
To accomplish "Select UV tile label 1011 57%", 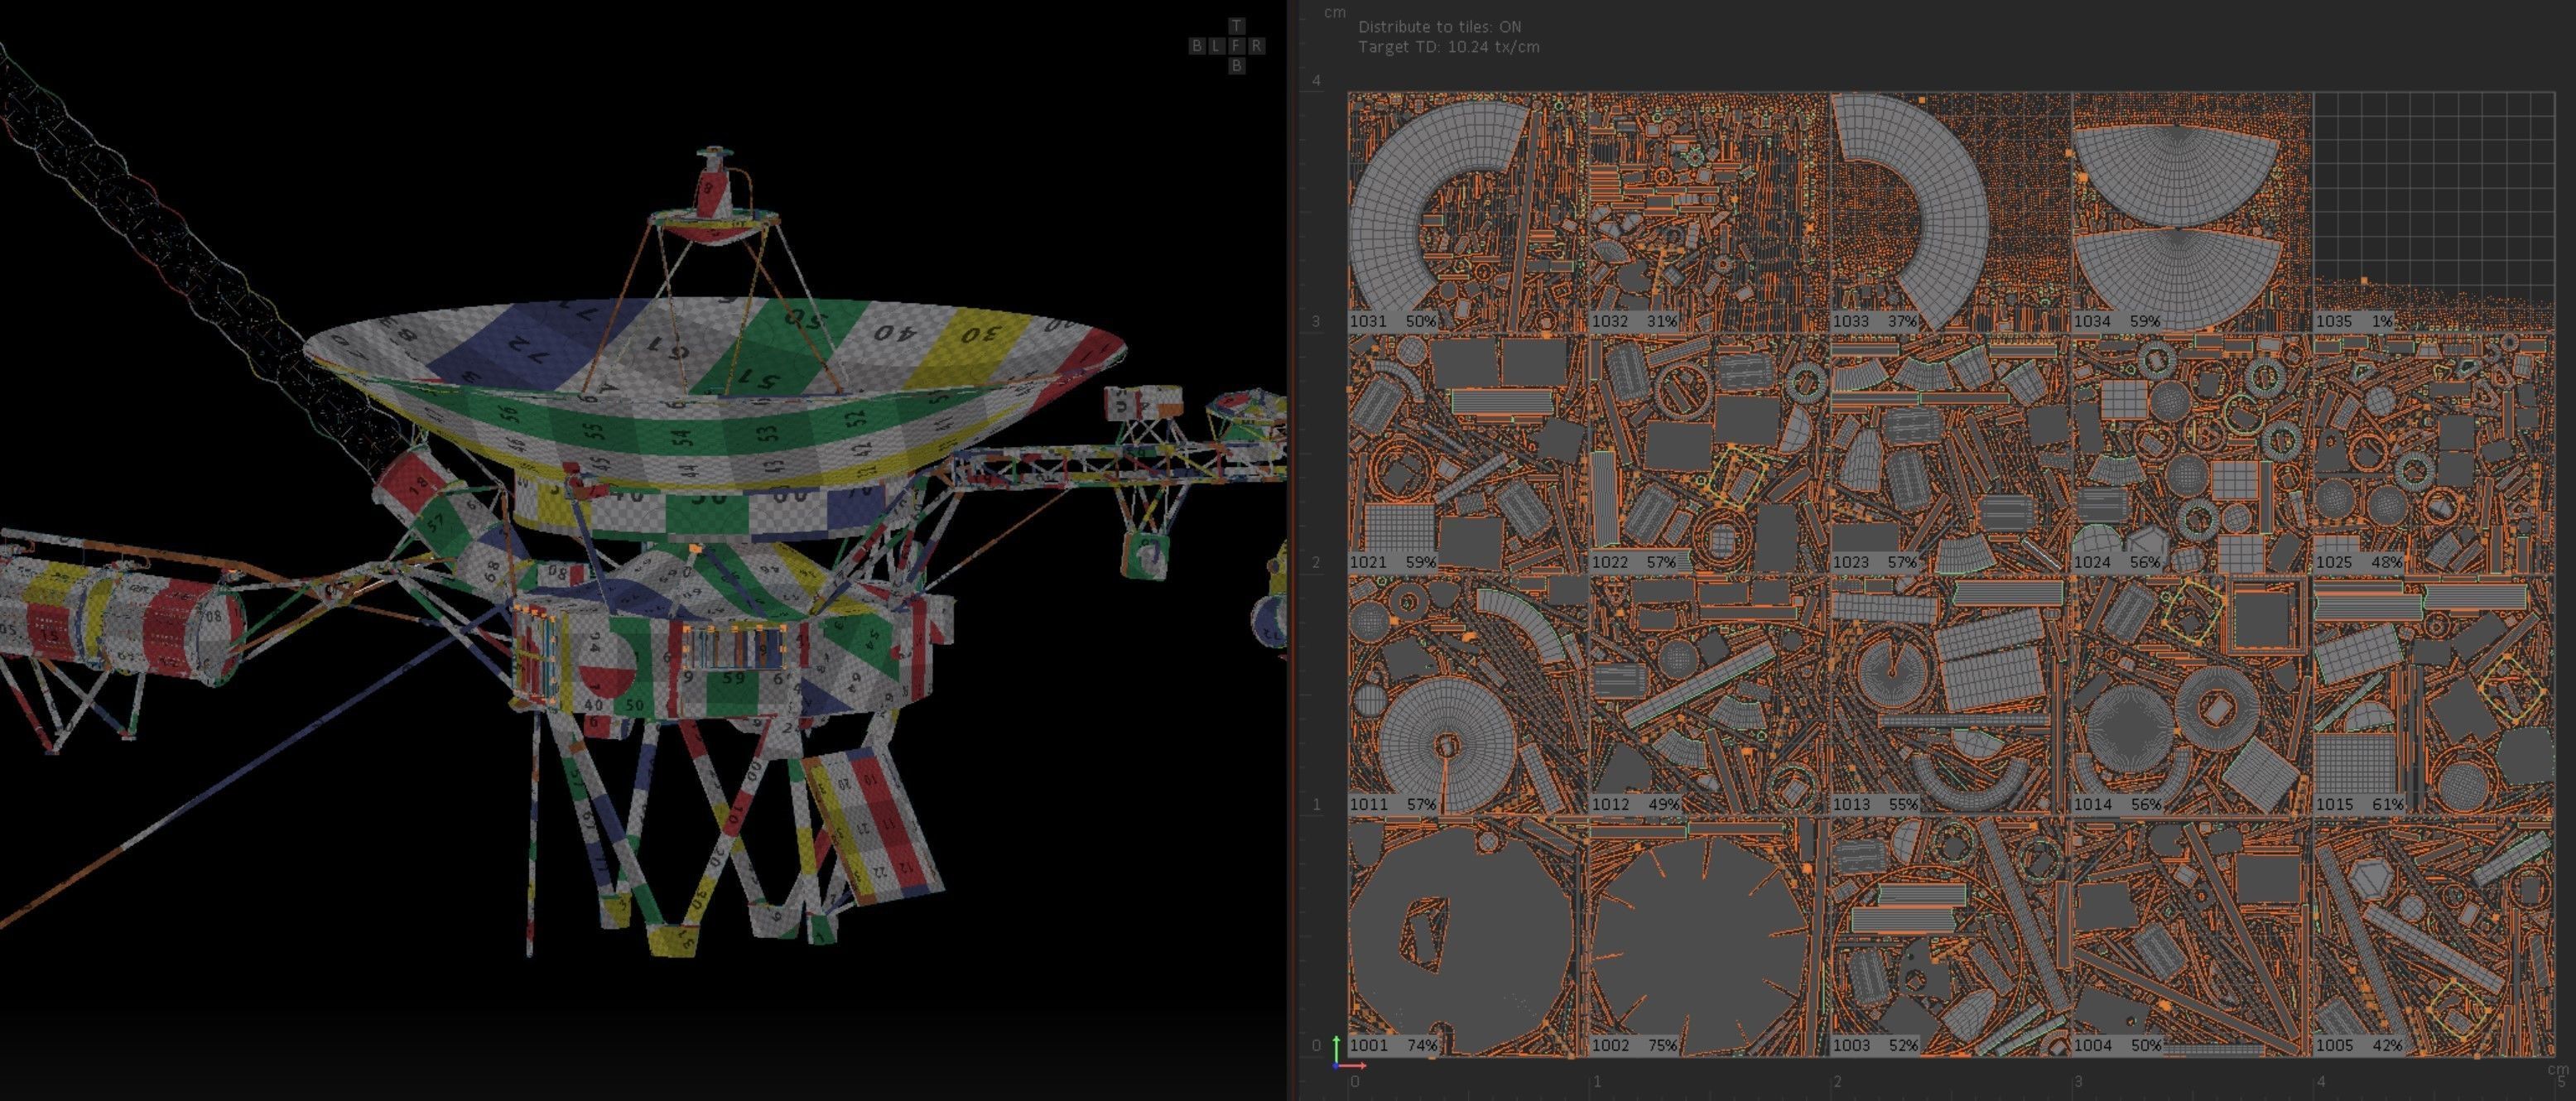I will pos(1393,804).
